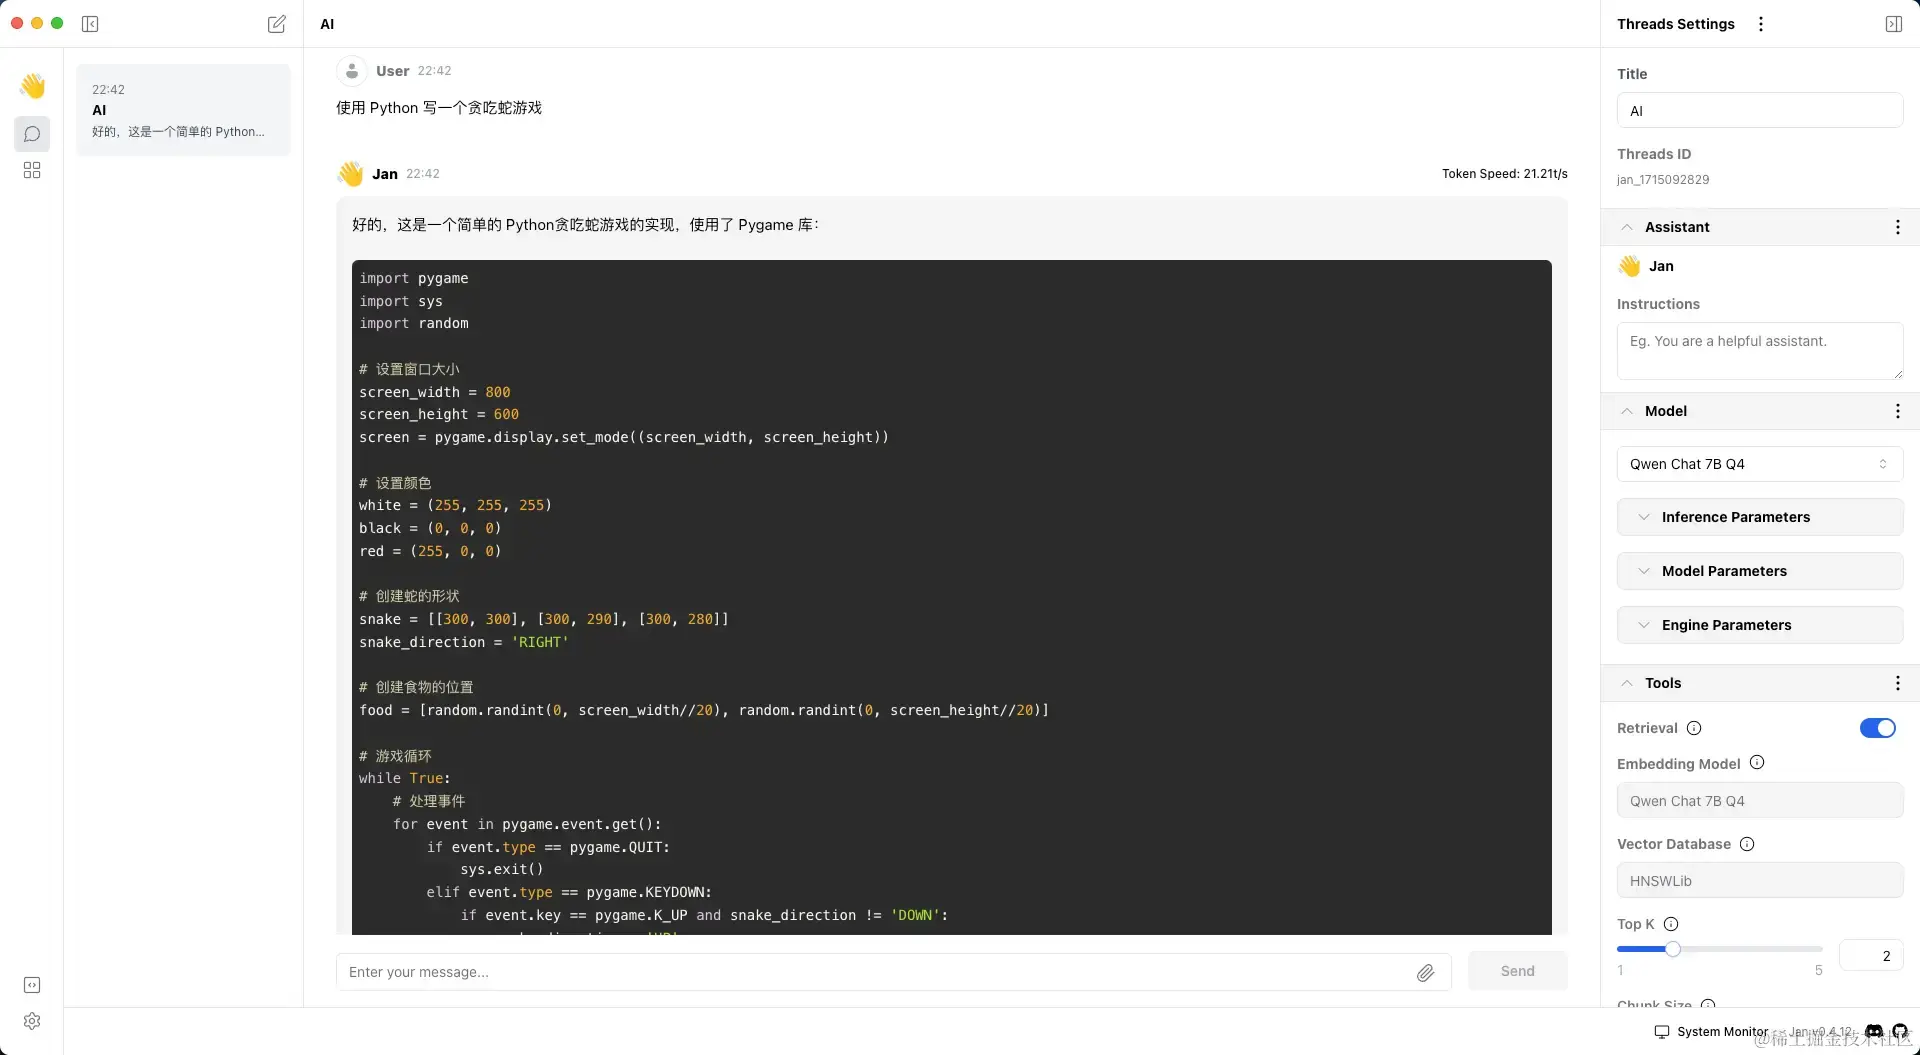Image resolution: width=1920 pixels, height=1055 pixels.
Task: Open the local API server icon
Action: click(32, 985)
